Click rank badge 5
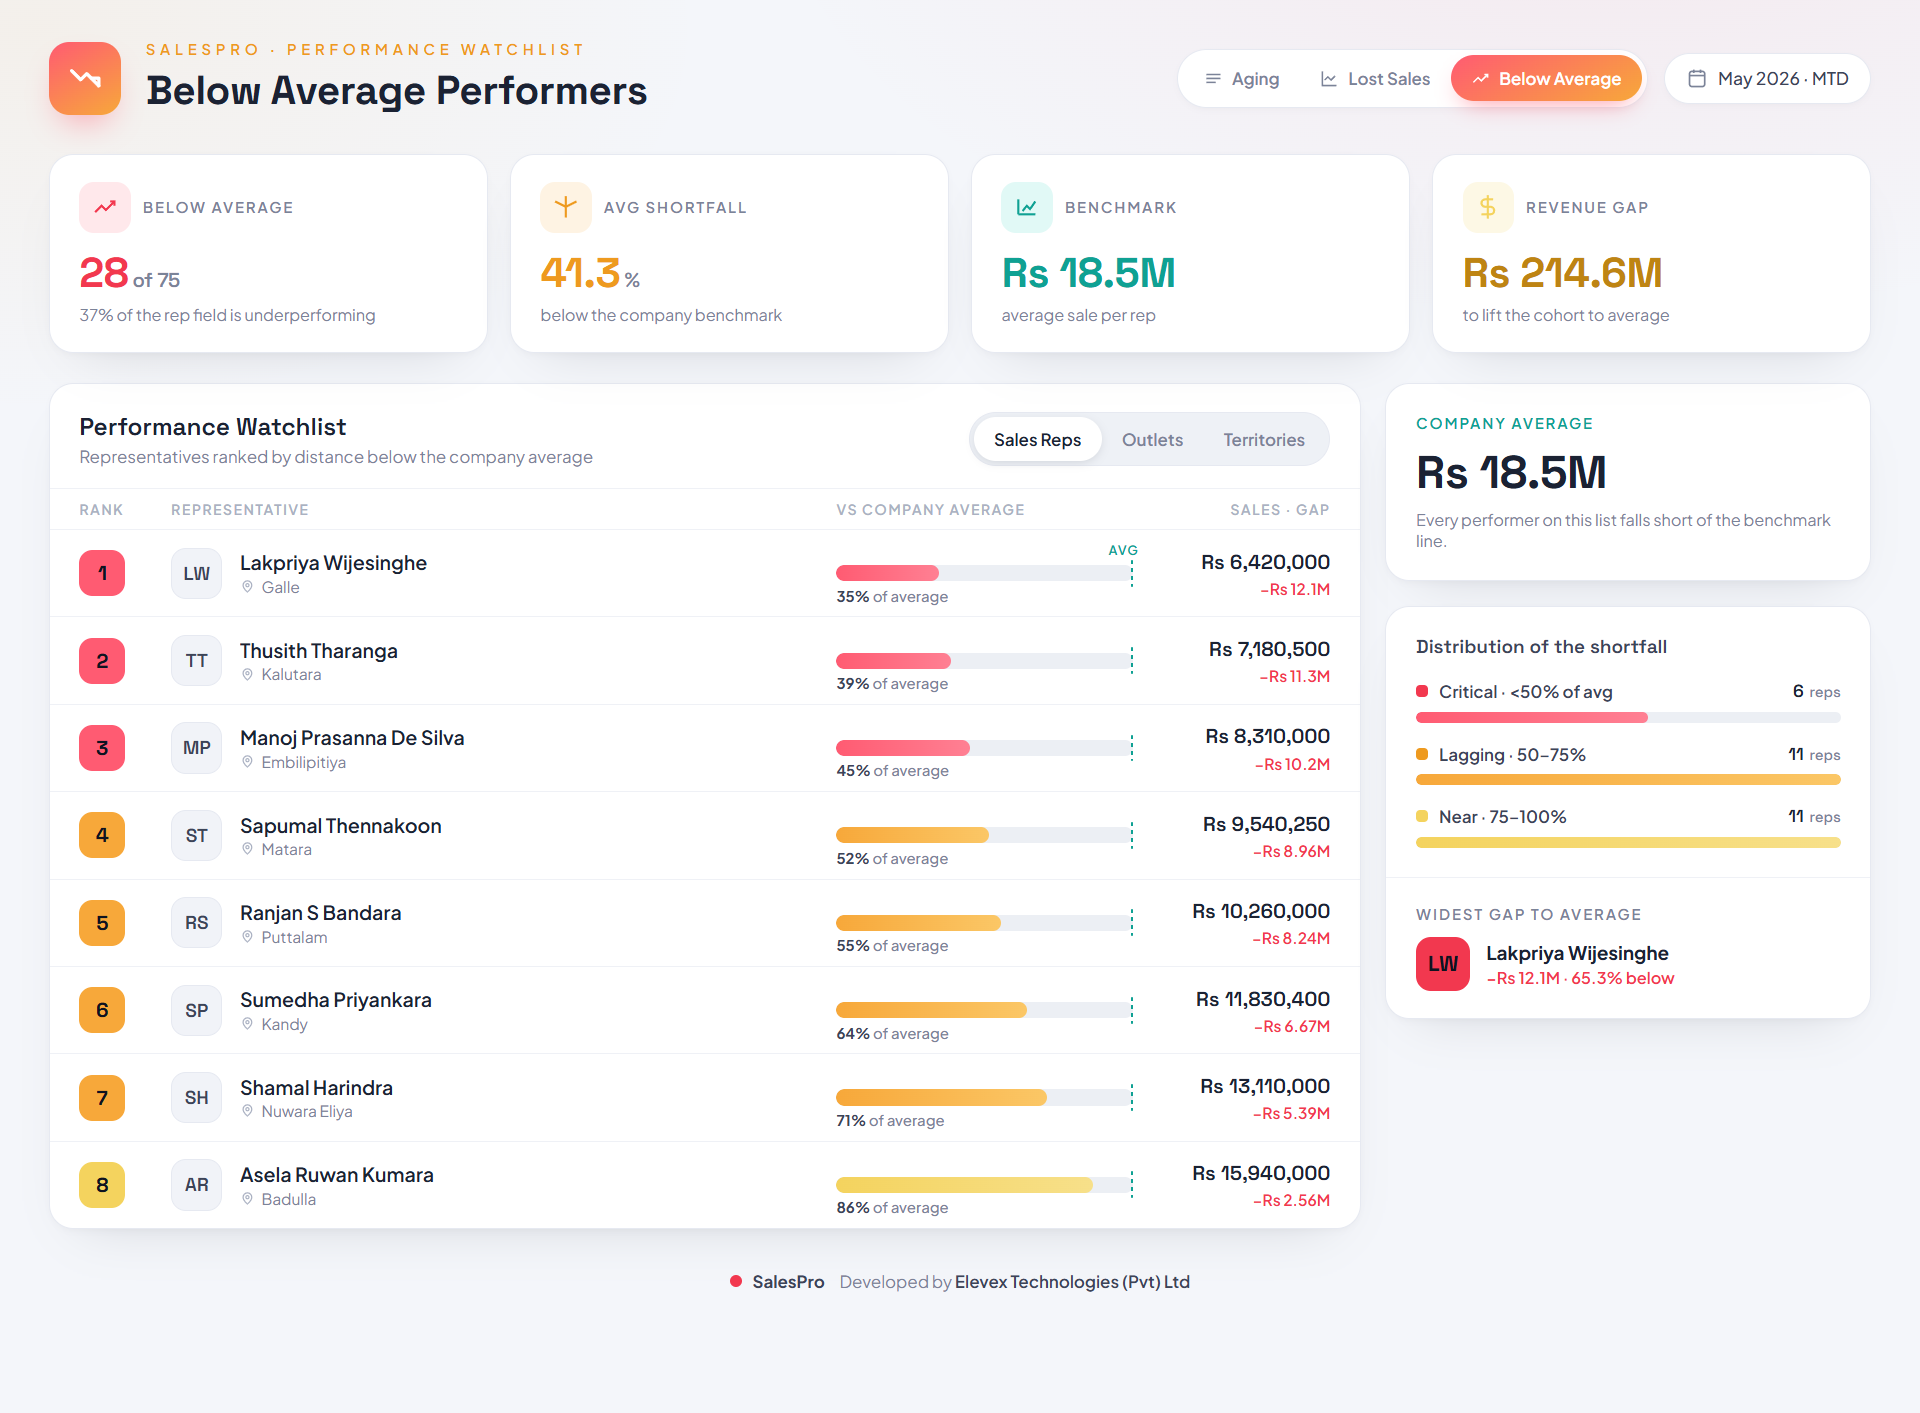1920x1413 pixels. [x=102, y=923]
